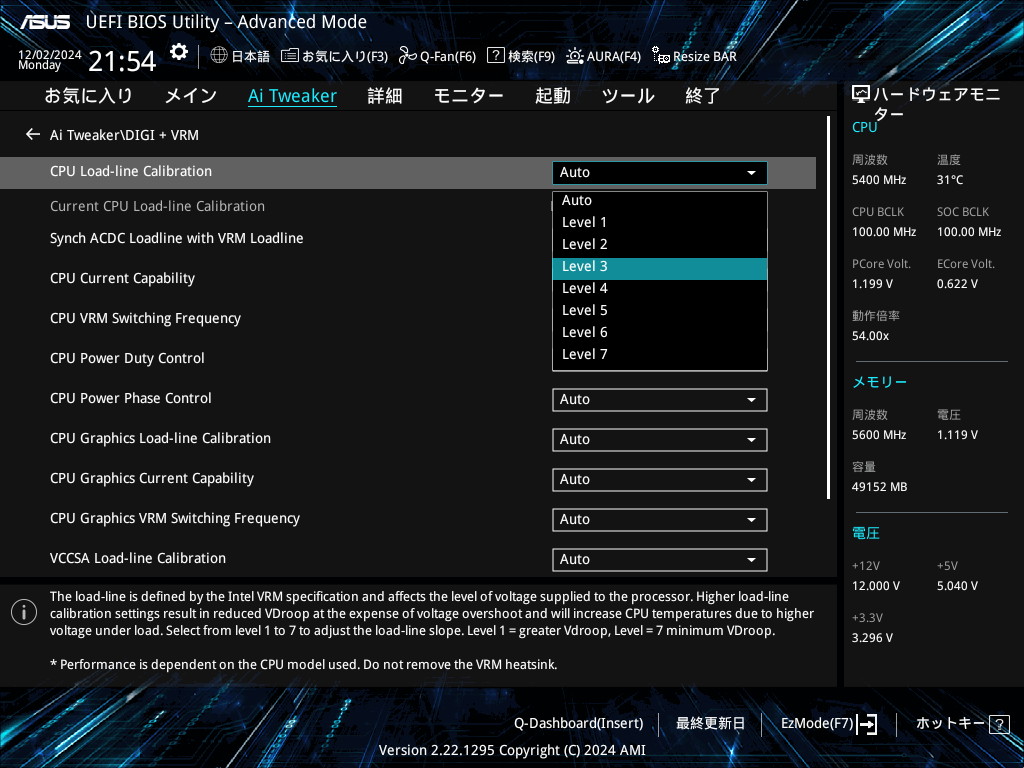
Task: Open the 起動 tab
Action: [552, 96]
